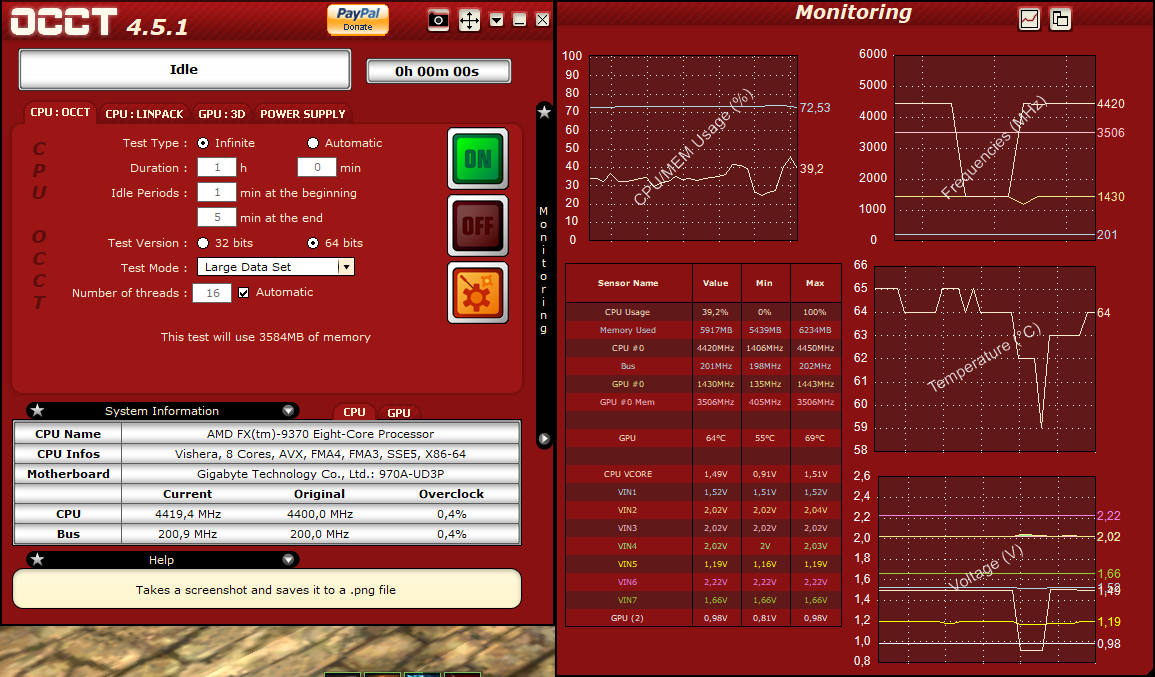Click the CPU Usage sensor row
Screen dimensions: 1155x677
coord(703,312)
